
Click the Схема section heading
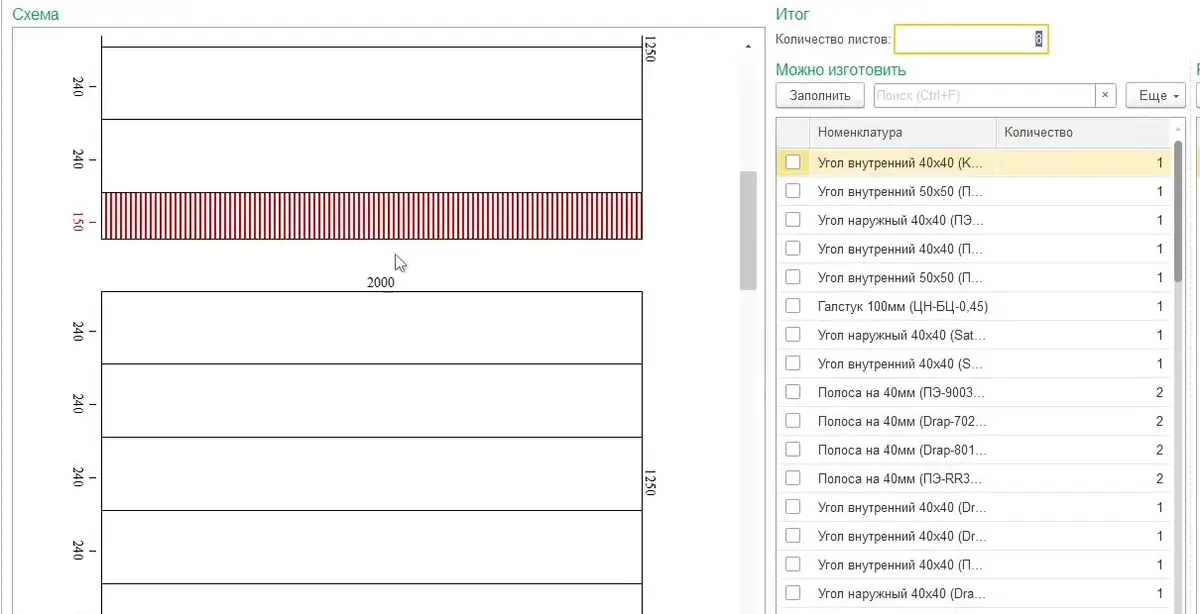pyautogui.click(x=35, y=14)
